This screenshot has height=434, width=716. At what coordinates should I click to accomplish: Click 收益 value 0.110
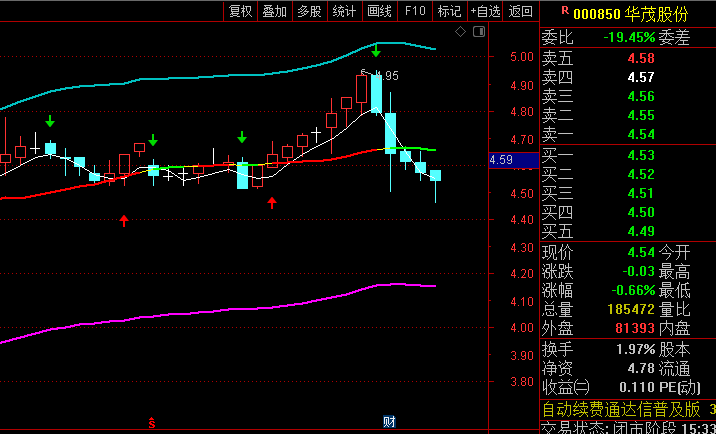point(637,388)
